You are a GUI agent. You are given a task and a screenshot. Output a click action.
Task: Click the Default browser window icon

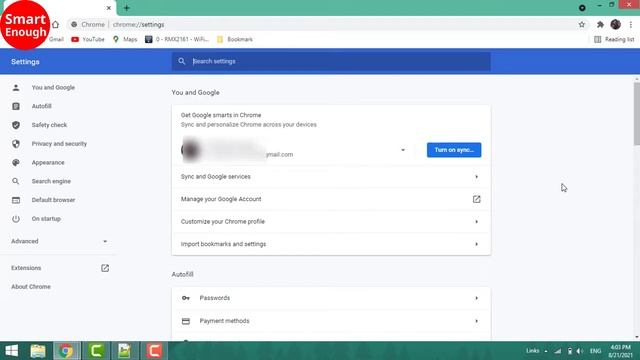pyautogui.click(x=16, y=200)
